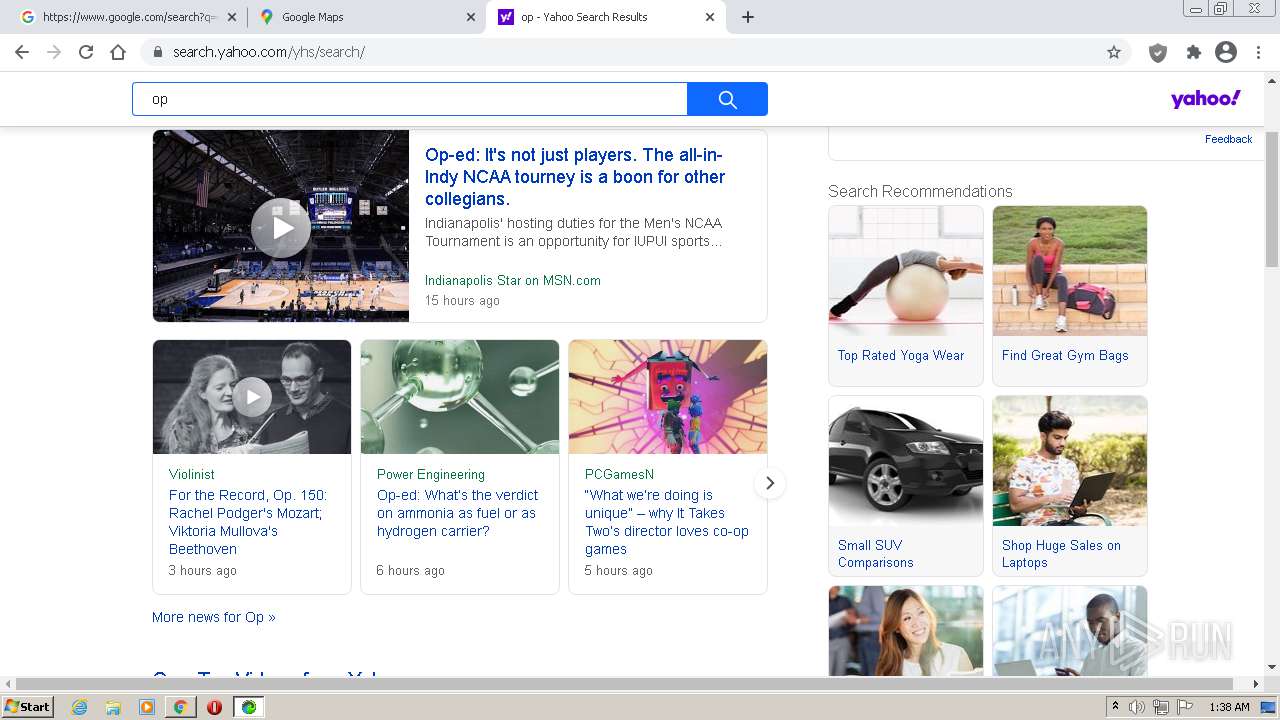Click the horizontal scrollbar right arrow
Image resolution: width=1280 pixels, height=720 pixels.
[x=1257, y=684]
